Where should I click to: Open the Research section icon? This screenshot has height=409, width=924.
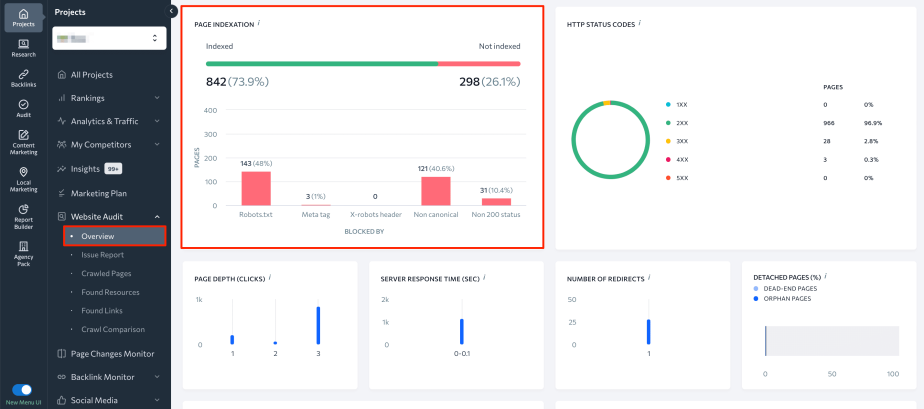point(23,48)
